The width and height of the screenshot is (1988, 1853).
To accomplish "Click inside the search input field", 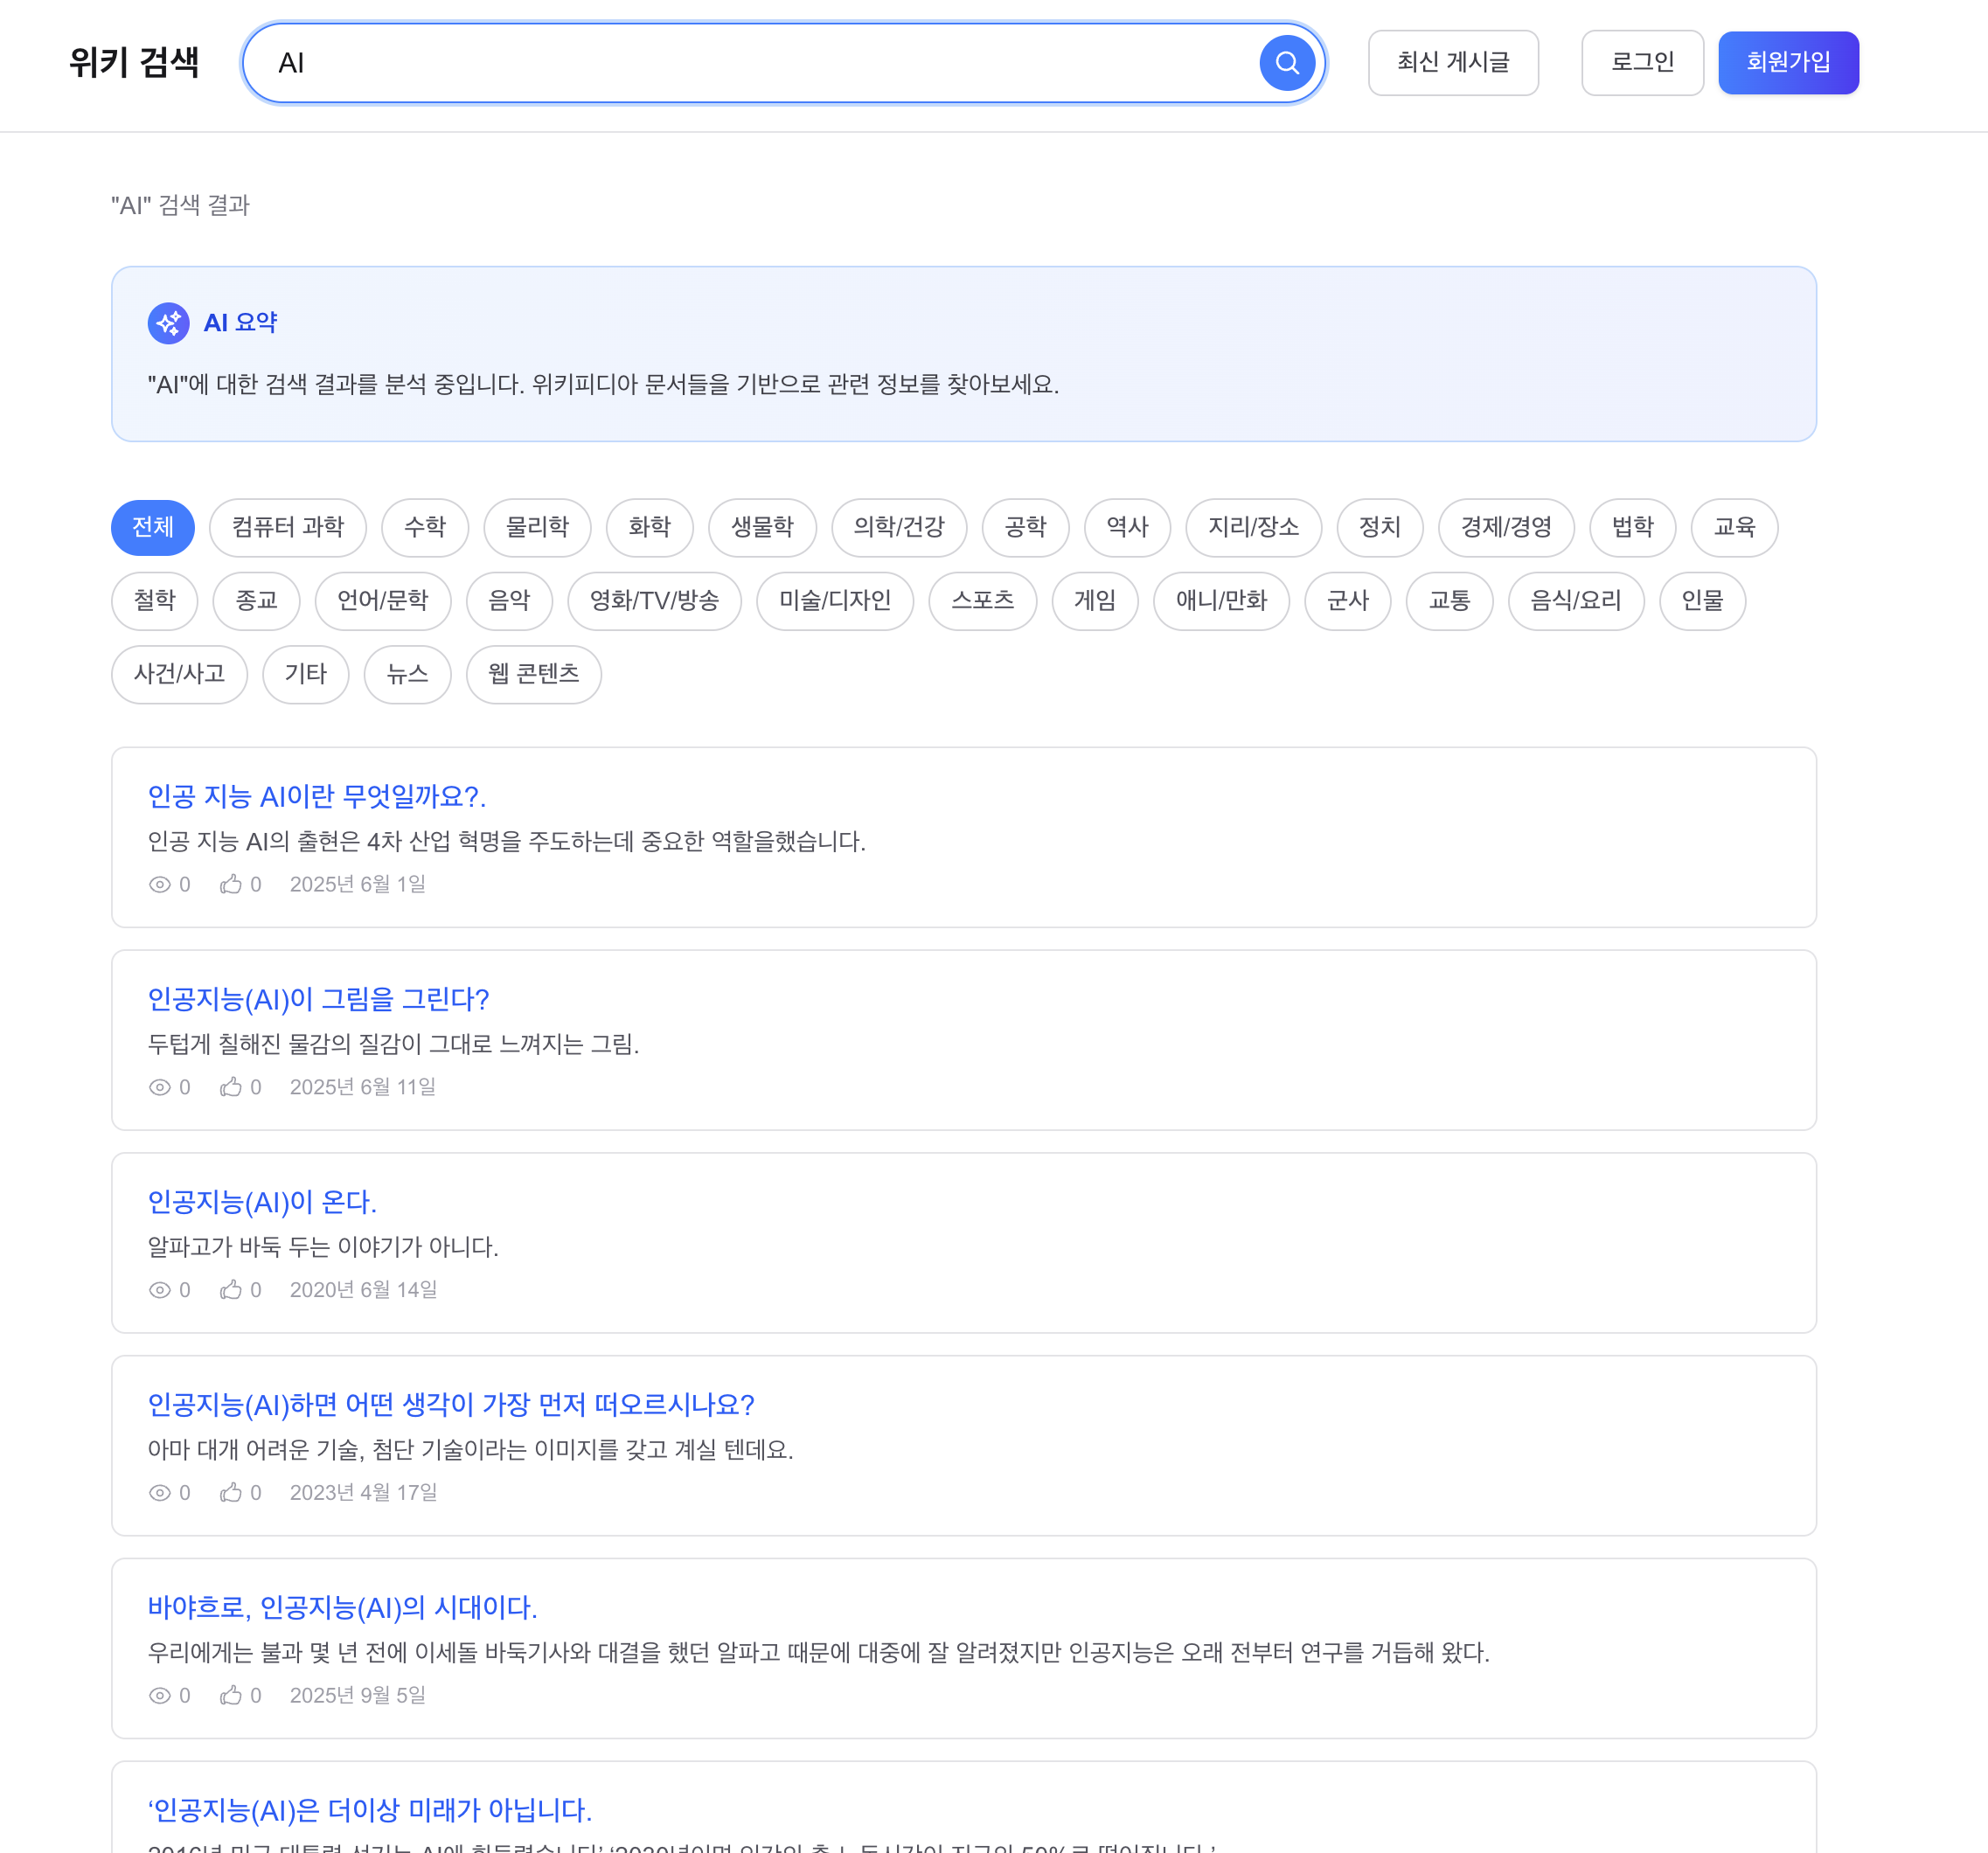I will [x=700, y=62].
